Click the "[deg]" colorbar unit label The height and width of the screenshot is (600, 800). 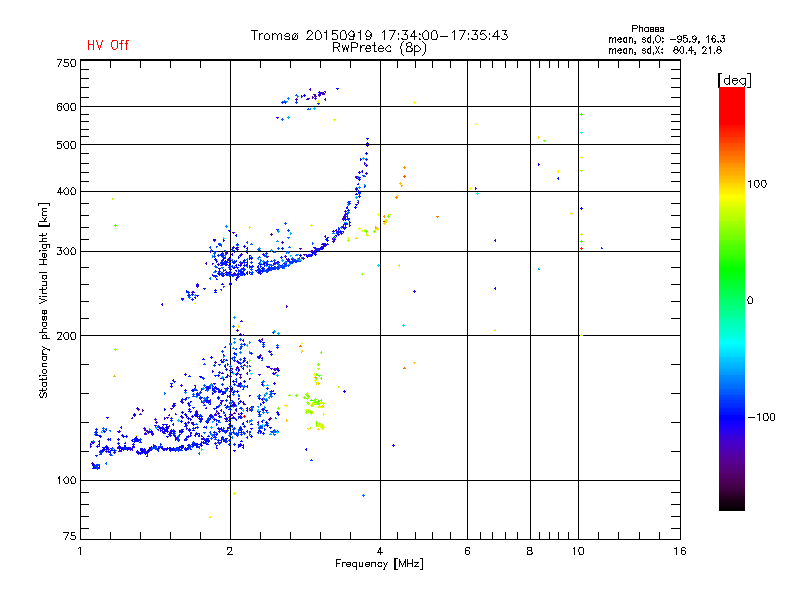coord(734,80)
